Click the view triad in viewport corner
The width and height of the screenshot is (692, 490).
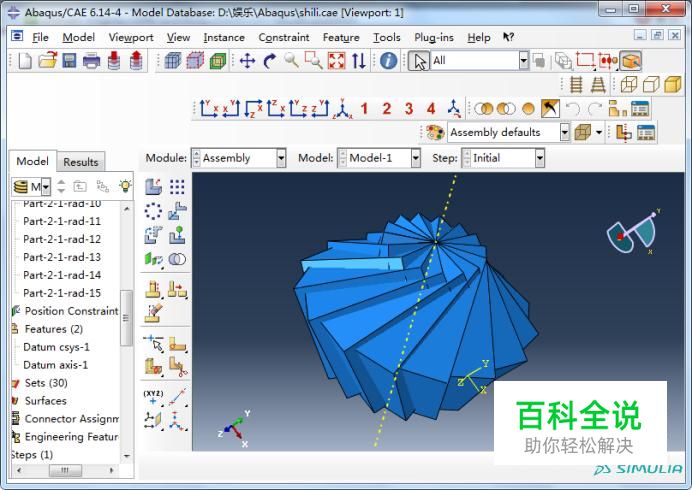[x=233, y=429]
